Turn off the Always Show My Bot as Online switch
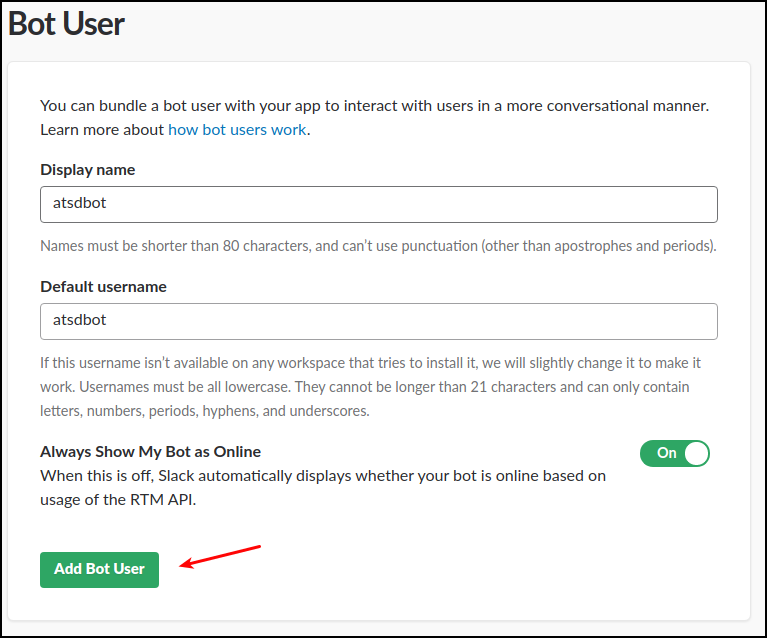 tap(675, 453)
